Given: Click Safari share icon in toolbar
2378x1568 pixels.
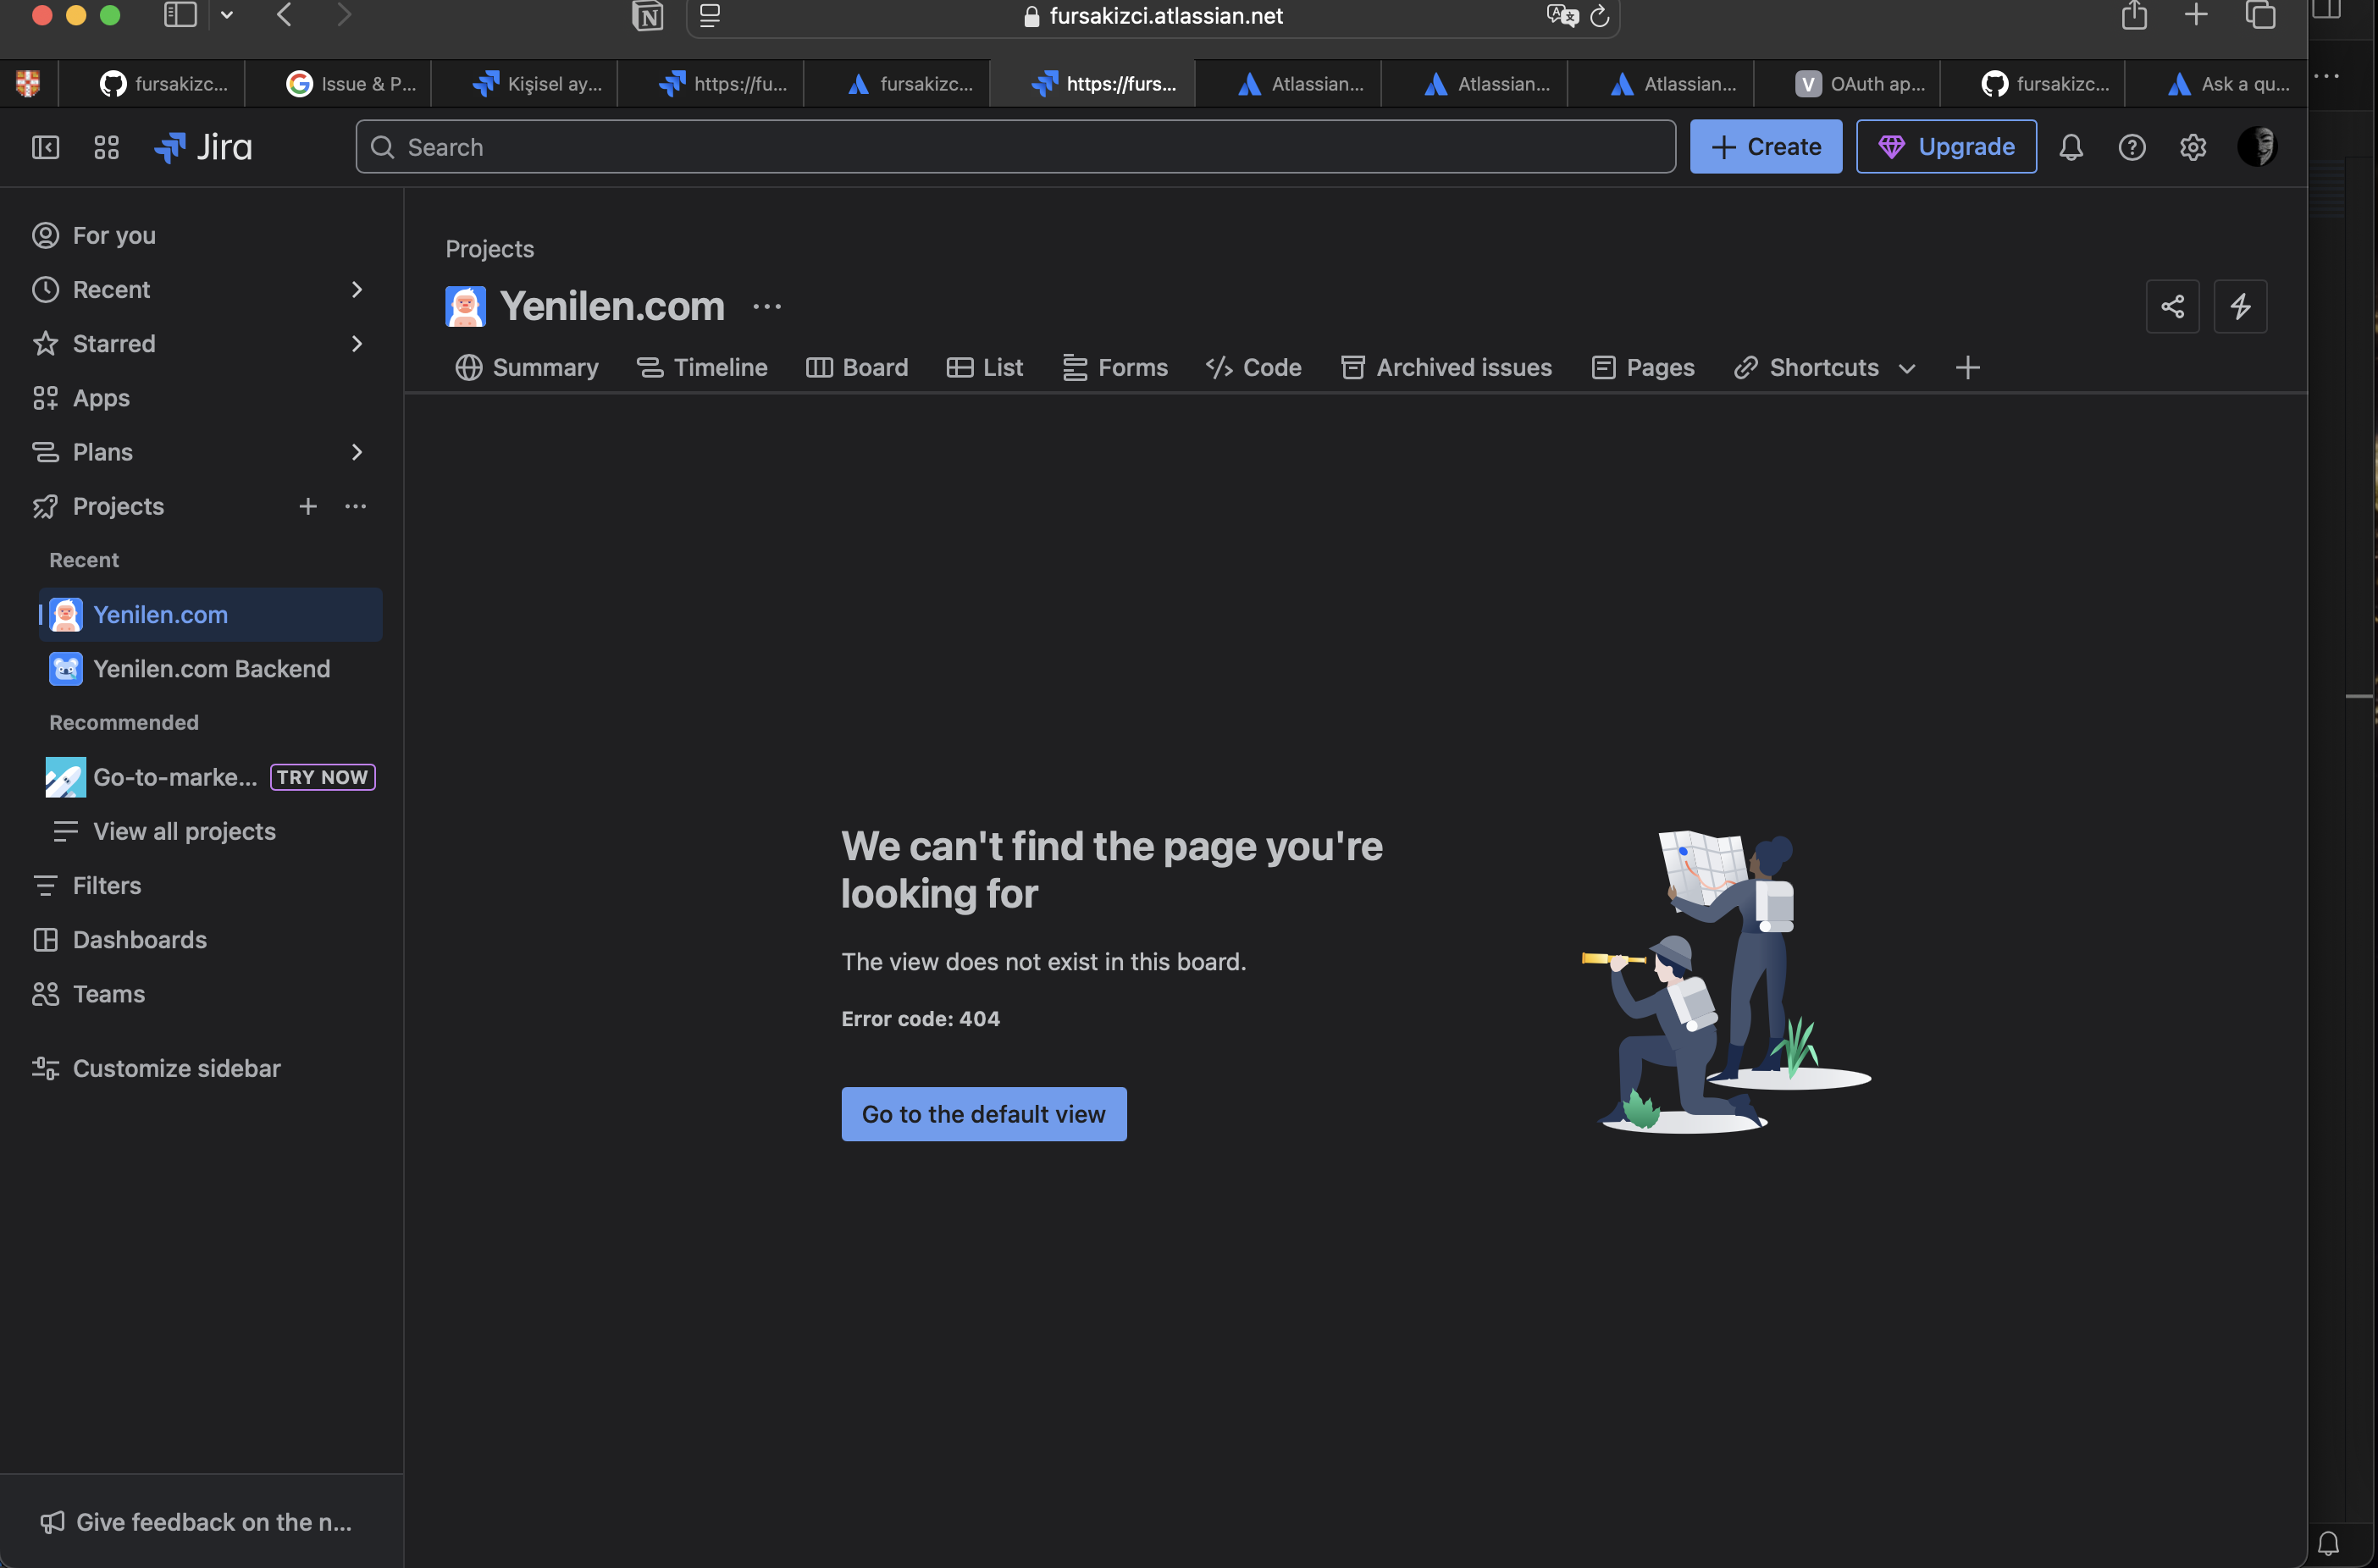Looking at the screenshot, I should click(2134, 15).
